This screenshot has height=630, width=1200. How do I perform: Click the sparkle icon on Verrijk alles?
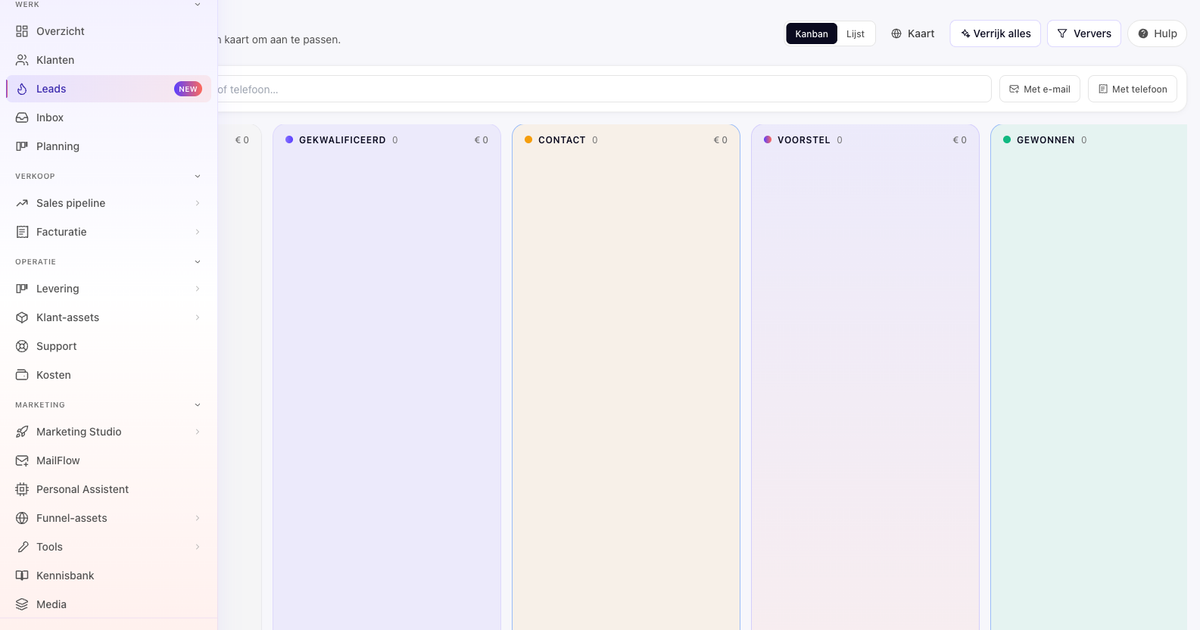[965, 34]
